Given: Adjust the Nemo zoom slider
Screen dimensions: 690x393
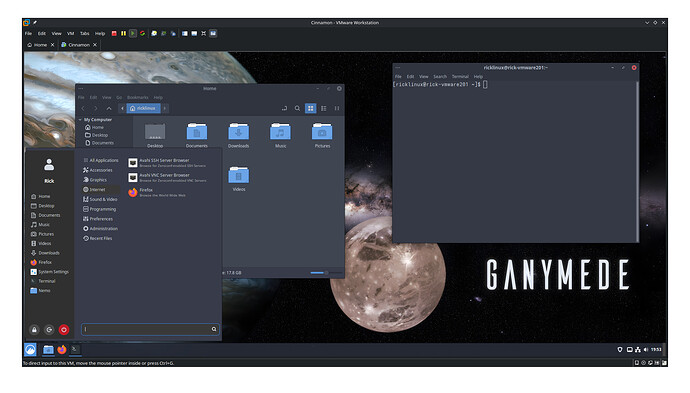Looking at the screenshot, I should pos(326,273).
